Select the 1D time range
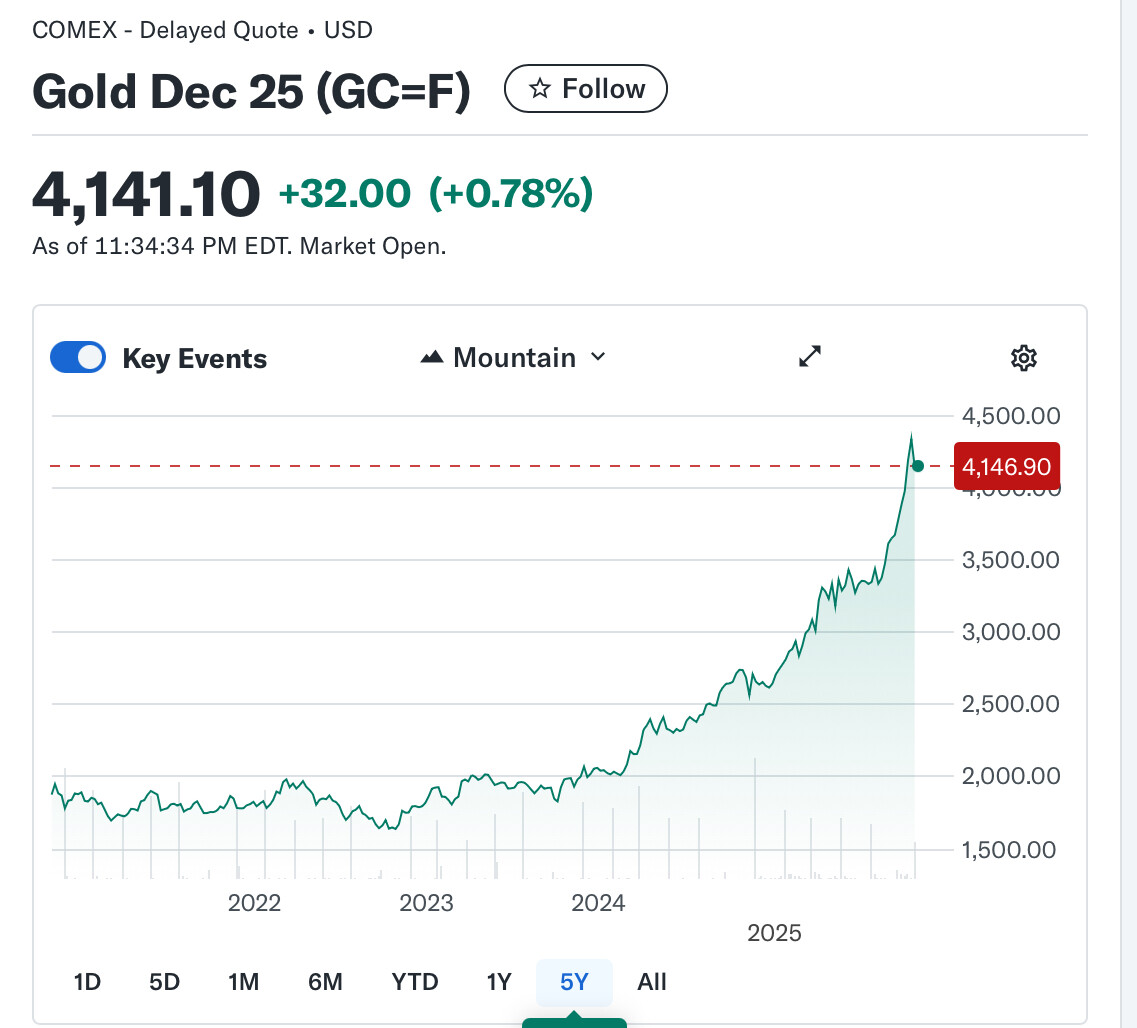 [x=87, y=982]
